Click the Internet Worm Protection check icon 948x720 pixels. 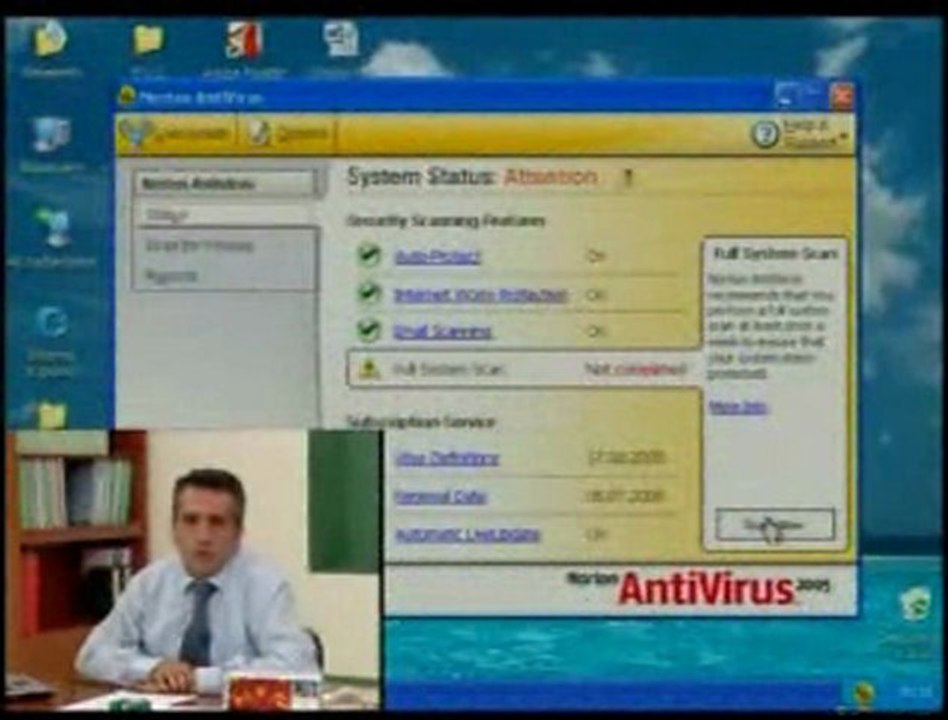point(368,293)
